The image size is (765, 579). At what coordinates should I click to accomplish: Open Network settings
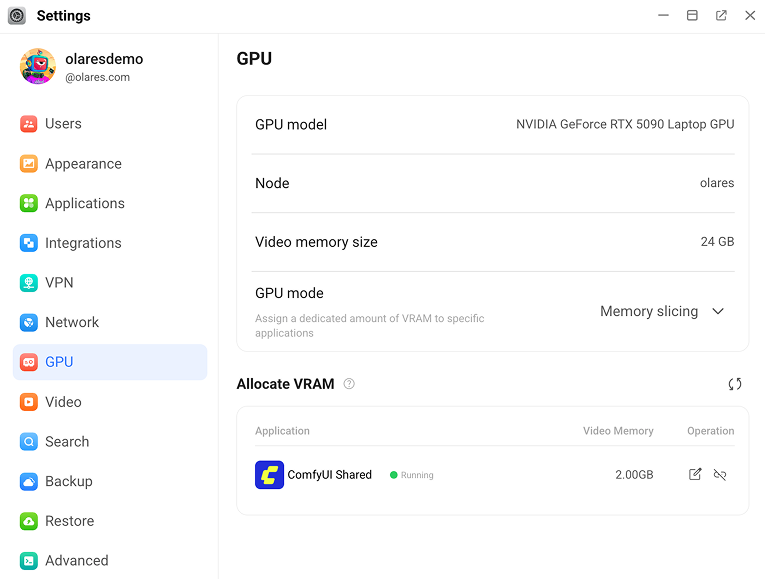72,322
